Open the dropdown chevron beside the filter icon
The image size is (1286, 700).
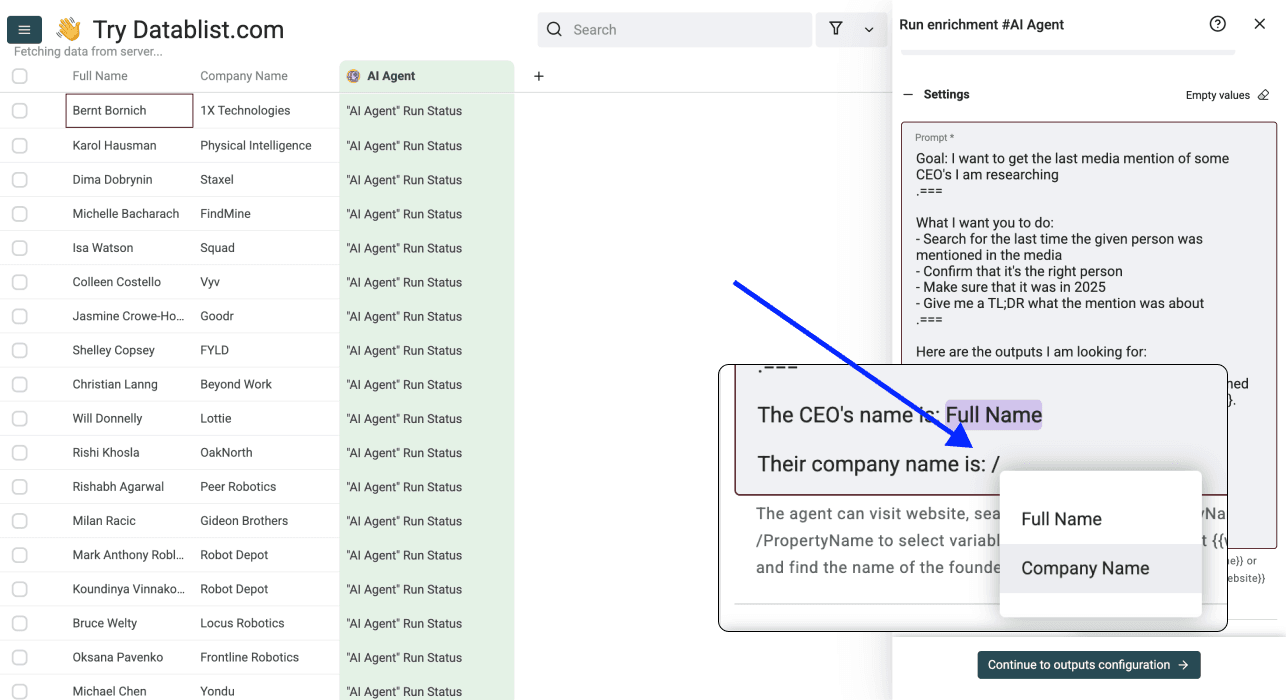pyautogui.click(x=868, y=30)
